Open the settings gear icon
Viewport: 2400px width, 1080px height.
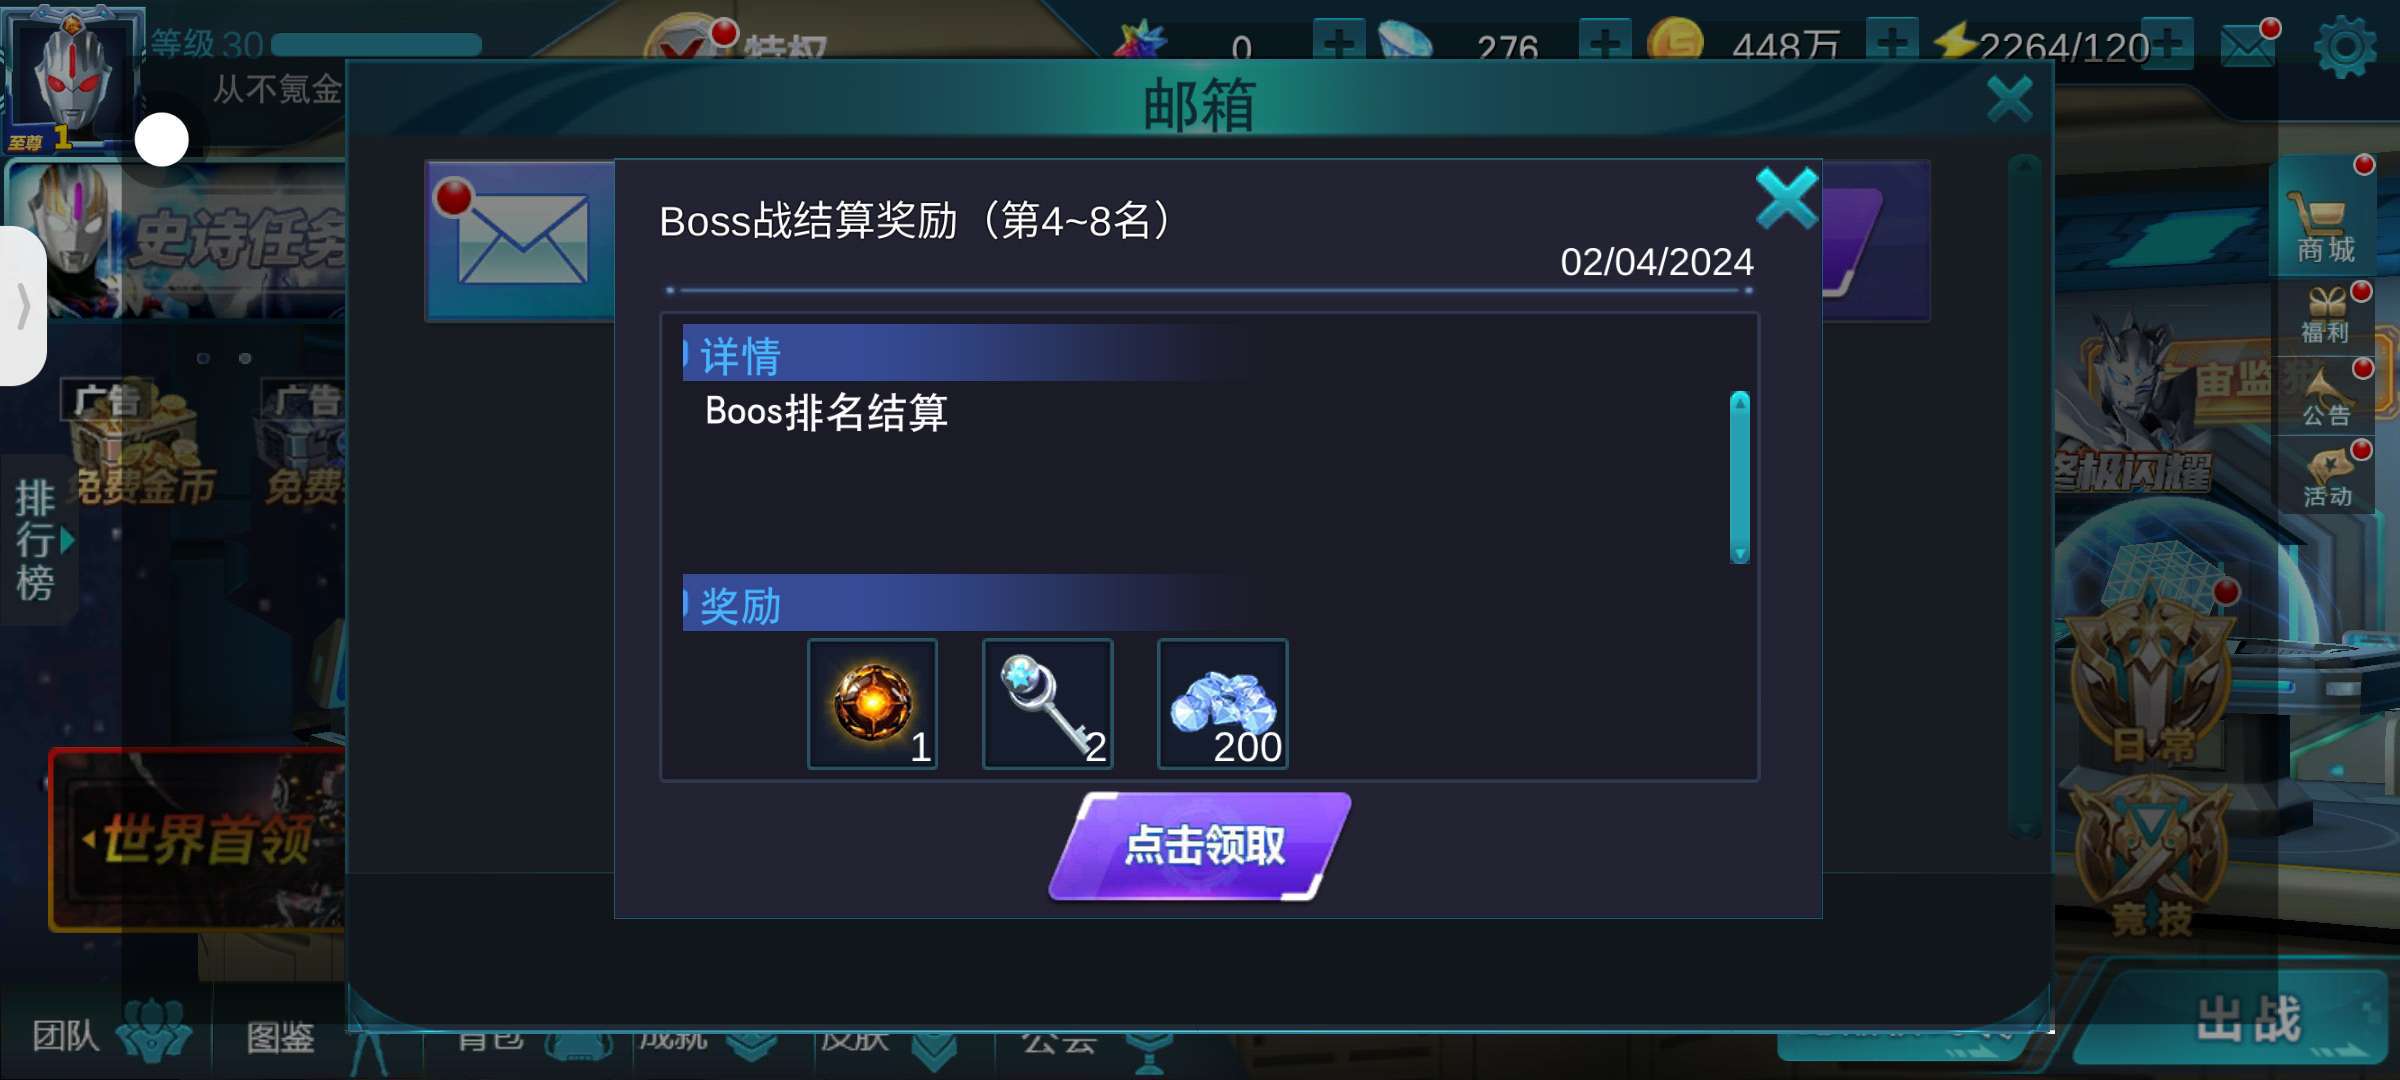(x=2345, y=46)
